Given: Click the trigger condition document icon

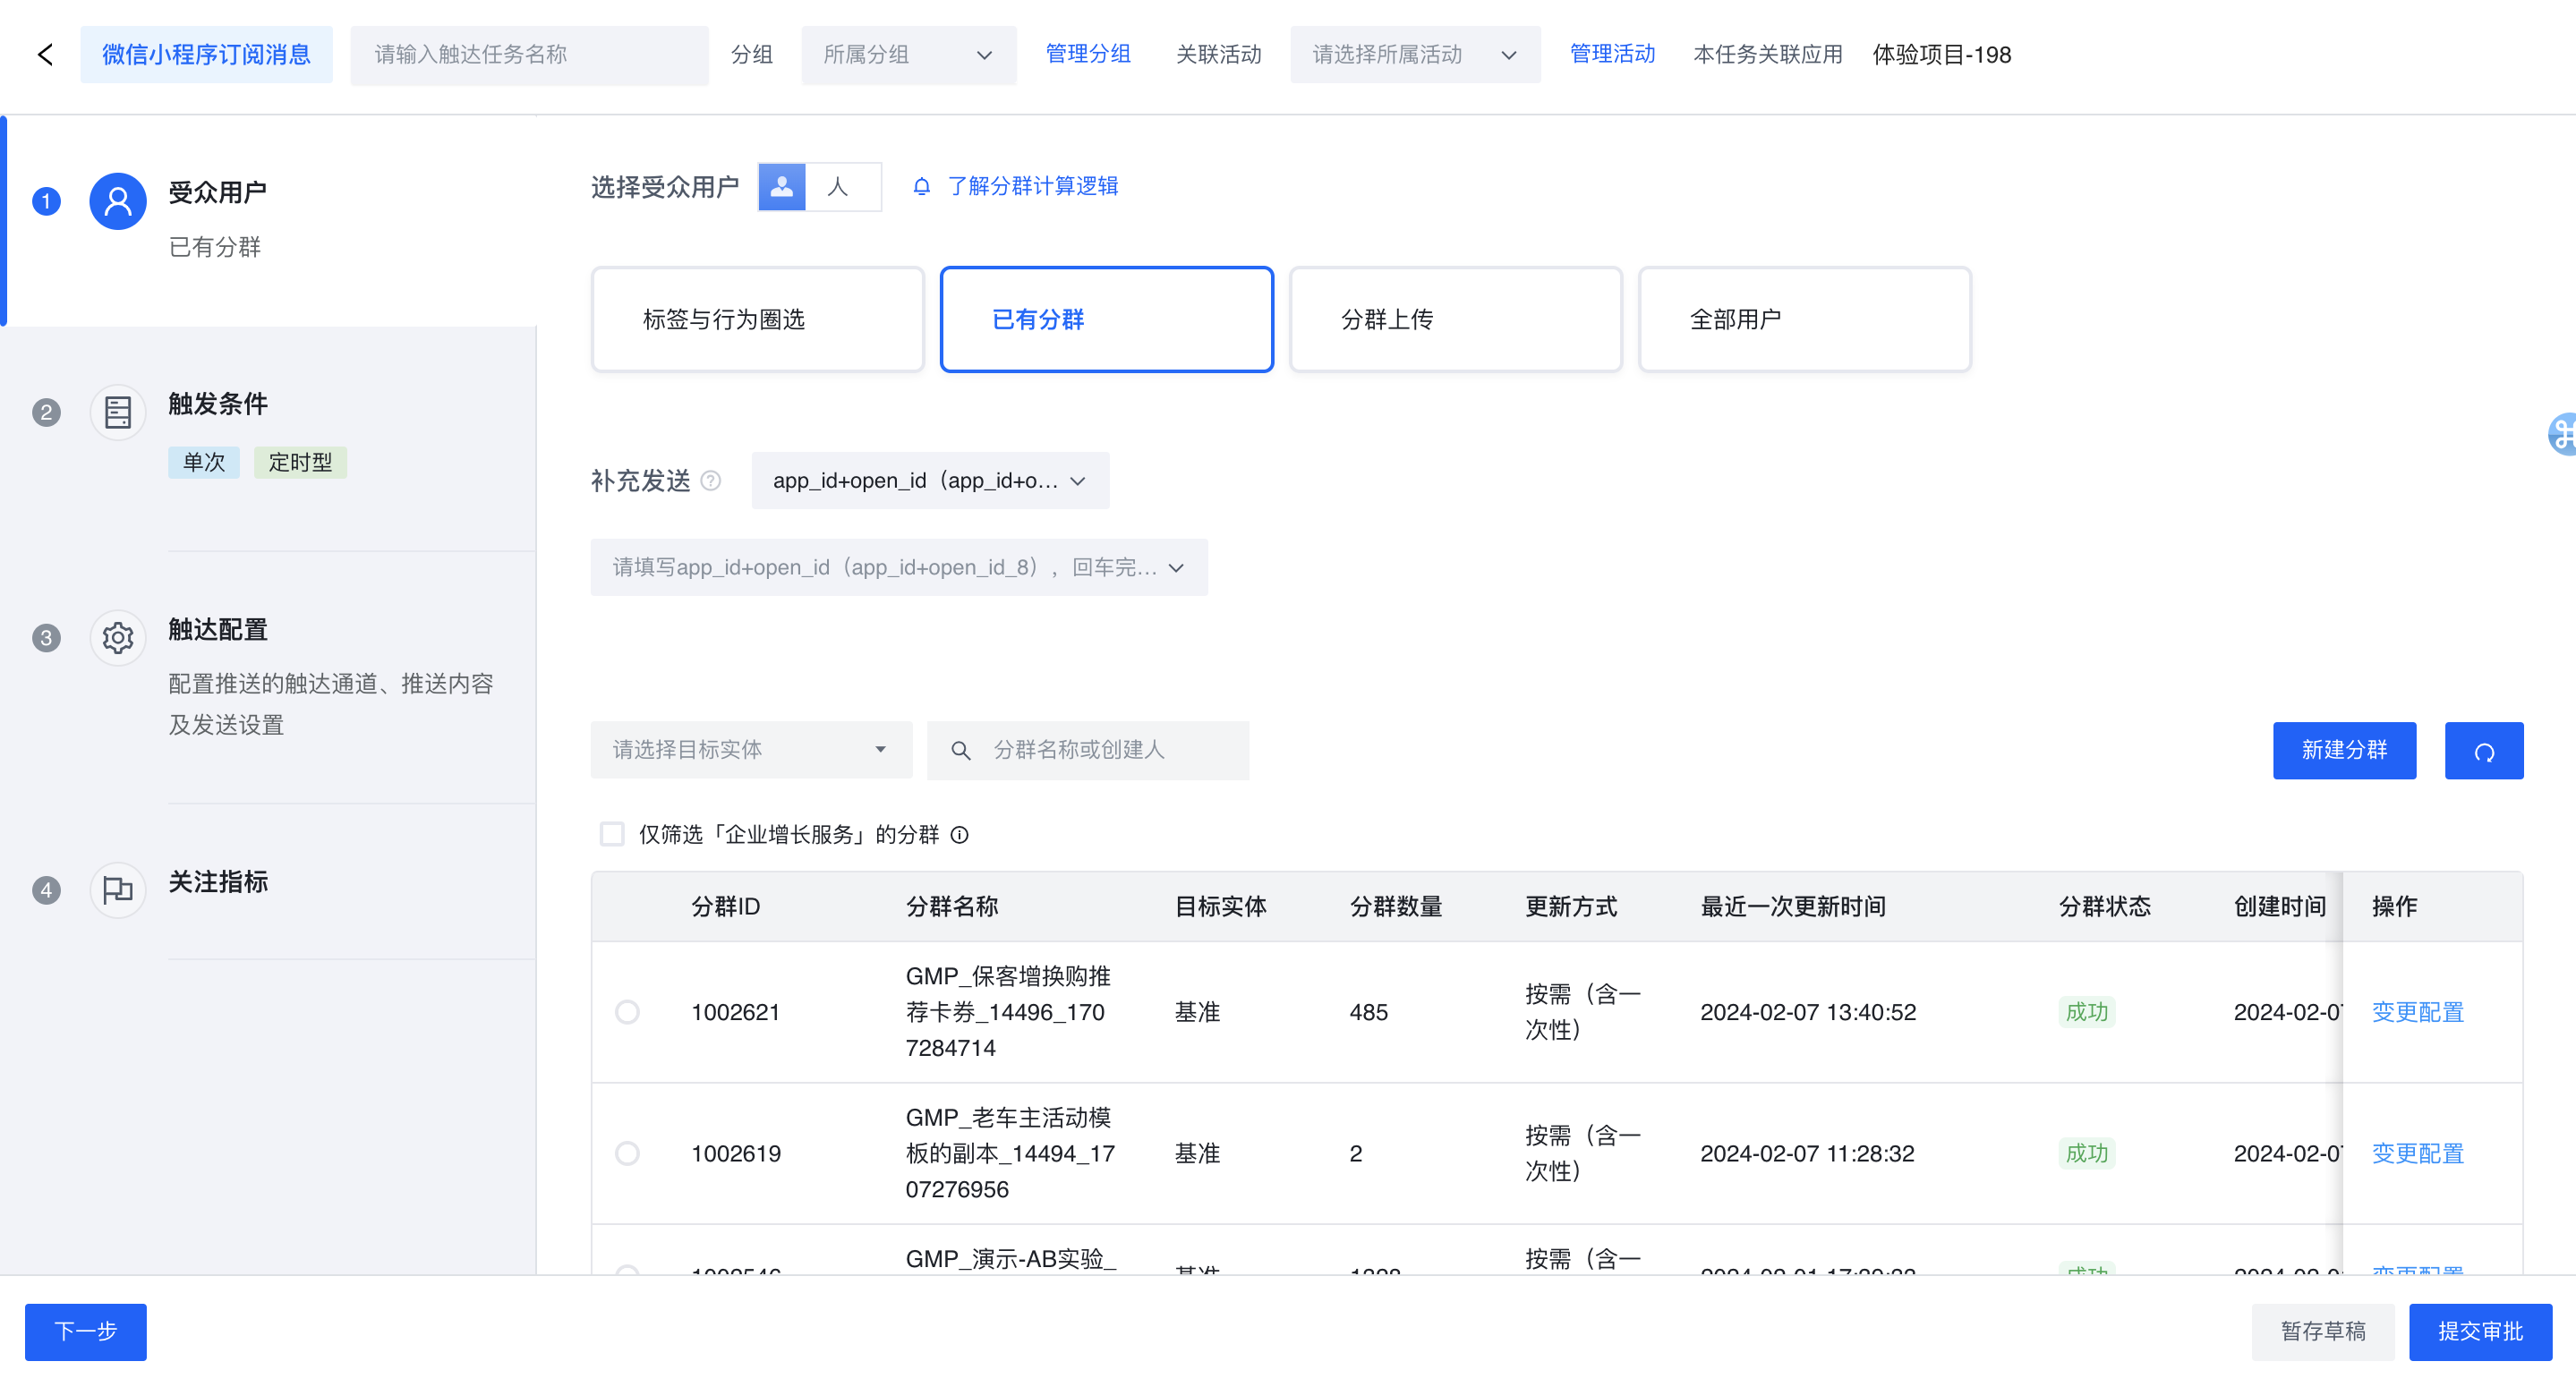Looking at the screenshot, I should (x=118, y=412).
